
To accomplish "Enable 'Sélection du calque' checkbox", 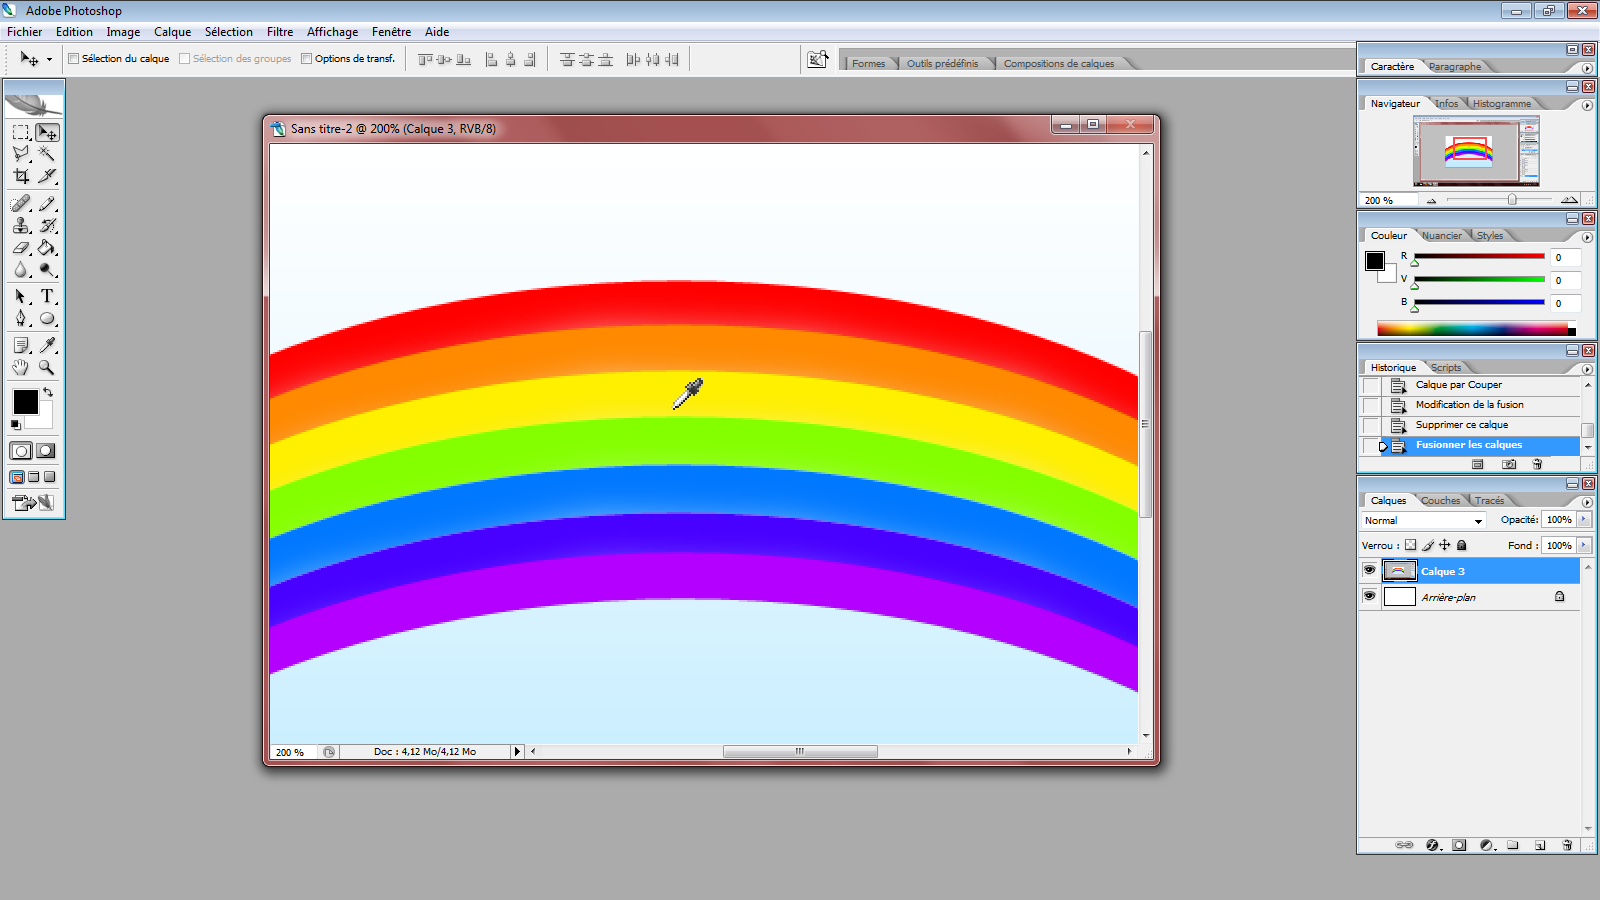I will pyautogui.click(x=74, y=59).
